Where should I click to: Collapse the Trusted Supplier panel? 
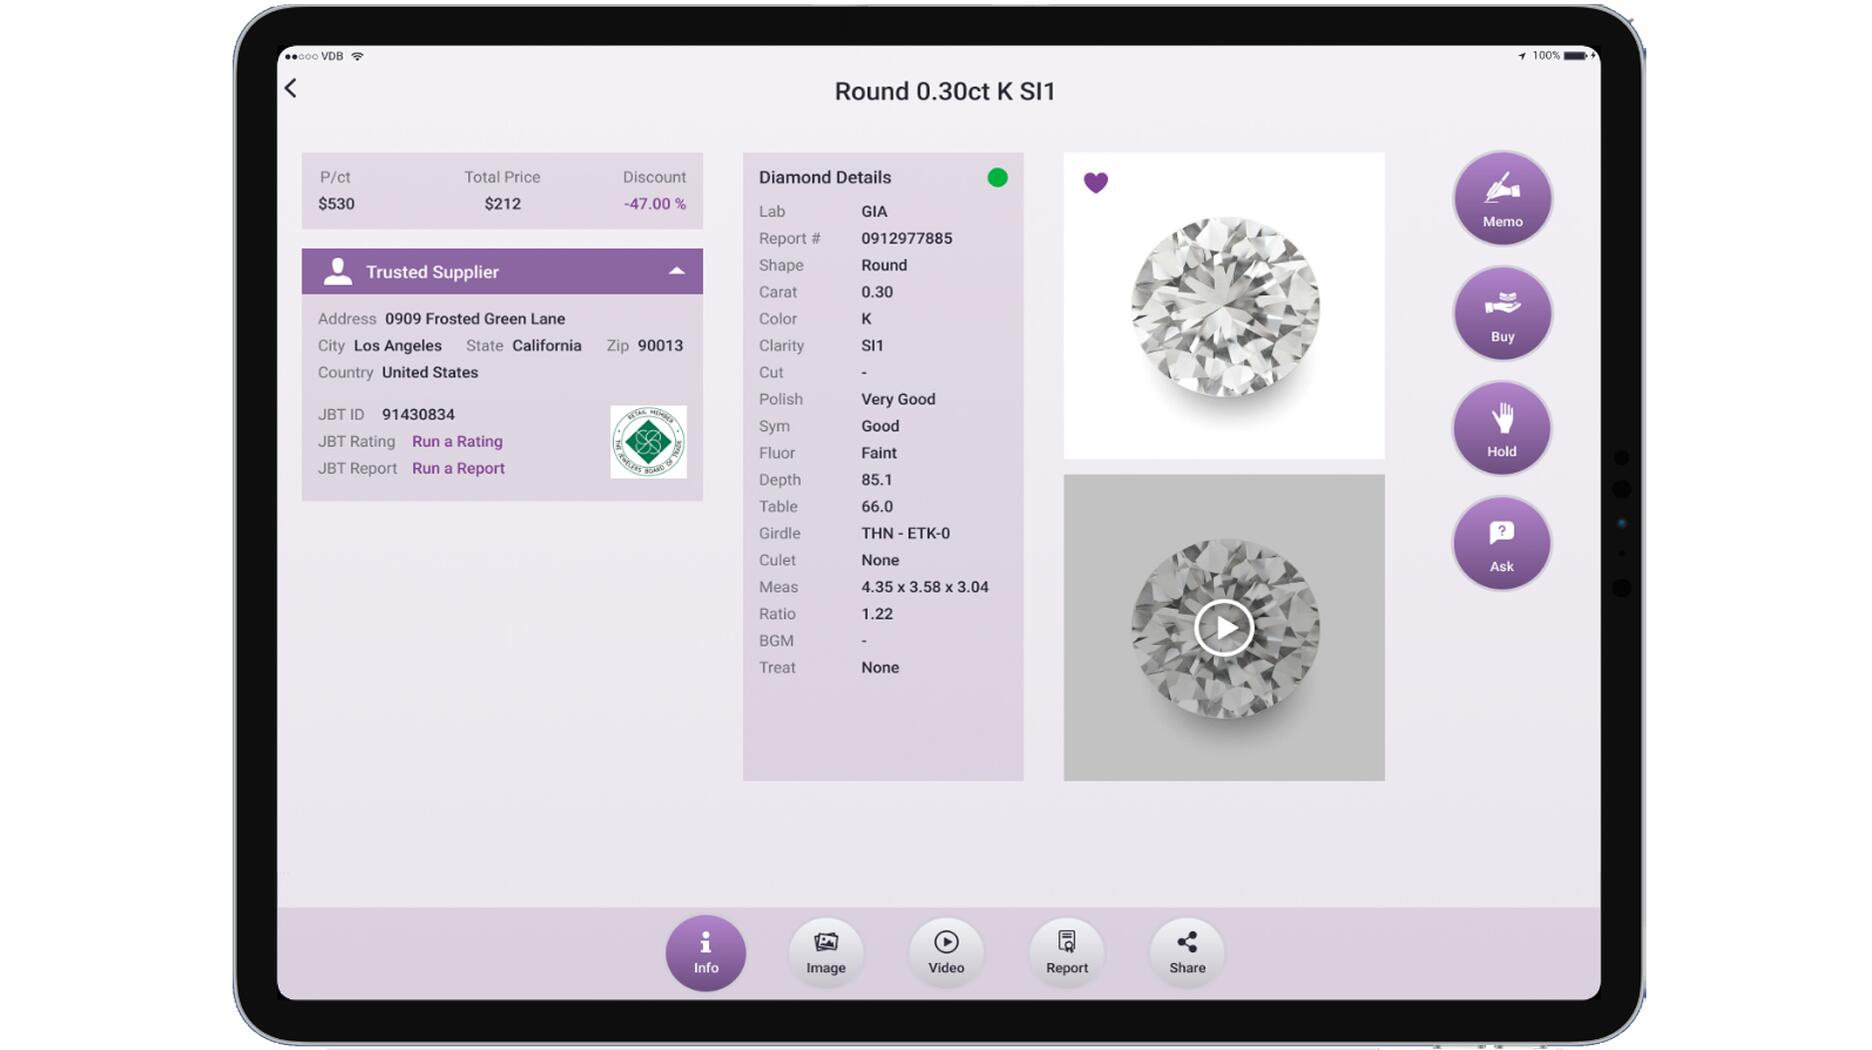[x=677, y=271]
